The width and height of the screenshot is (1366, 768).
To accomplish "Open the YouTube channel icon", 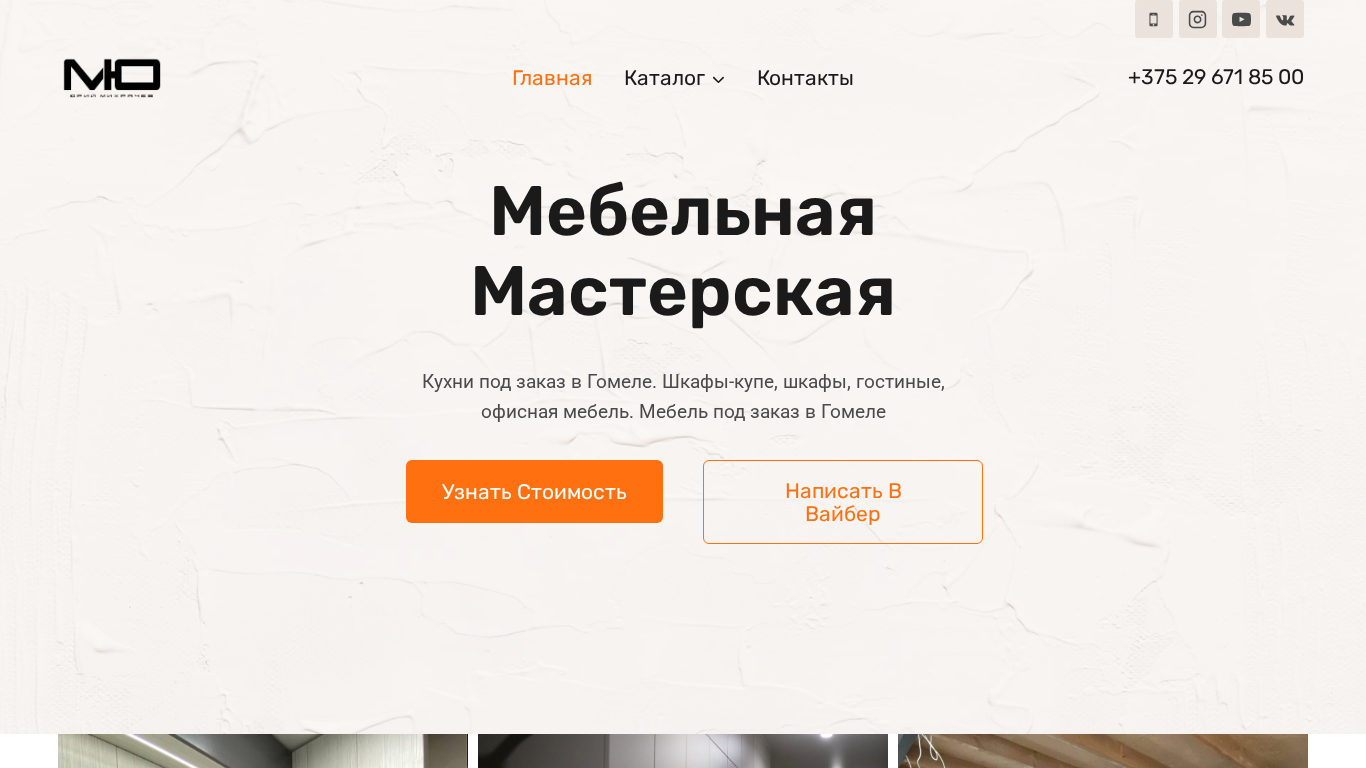I will click(1241, 19).
